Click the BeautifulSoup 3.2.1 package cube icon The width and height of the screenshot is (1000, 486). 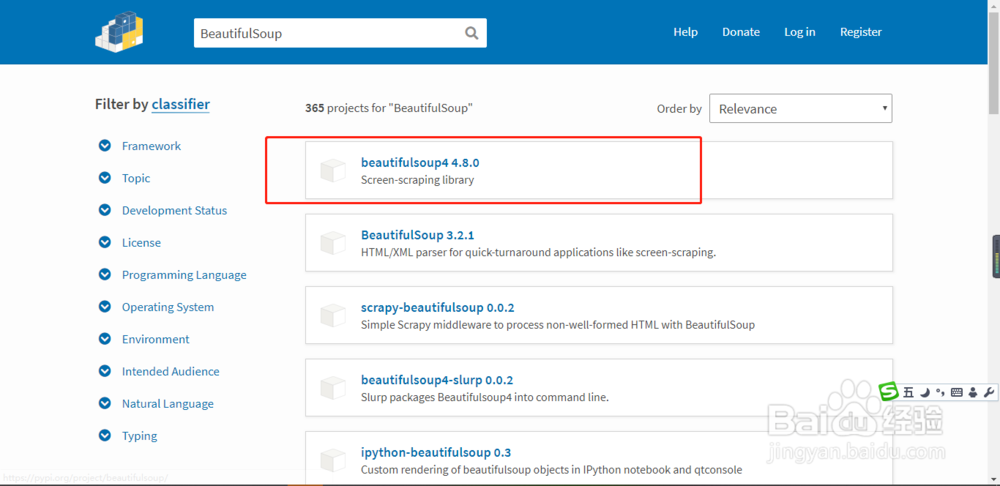pos(332,244)
